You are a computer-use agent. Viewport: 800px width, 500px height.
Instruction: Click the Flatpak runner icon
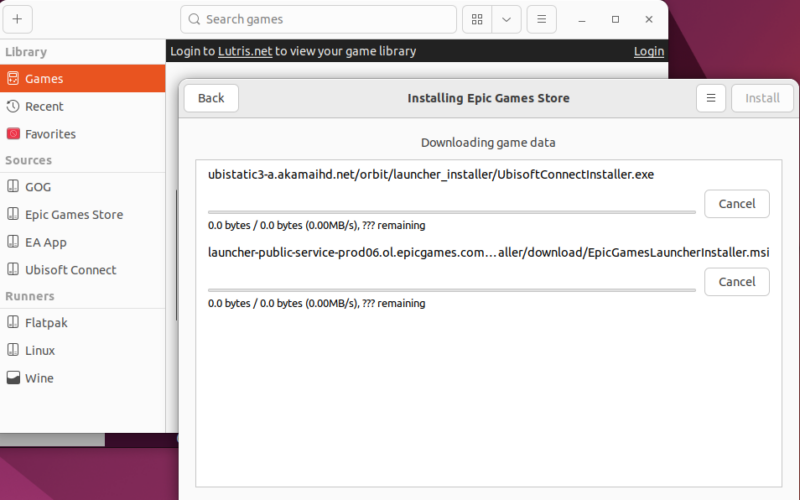[x=13, y=322]
